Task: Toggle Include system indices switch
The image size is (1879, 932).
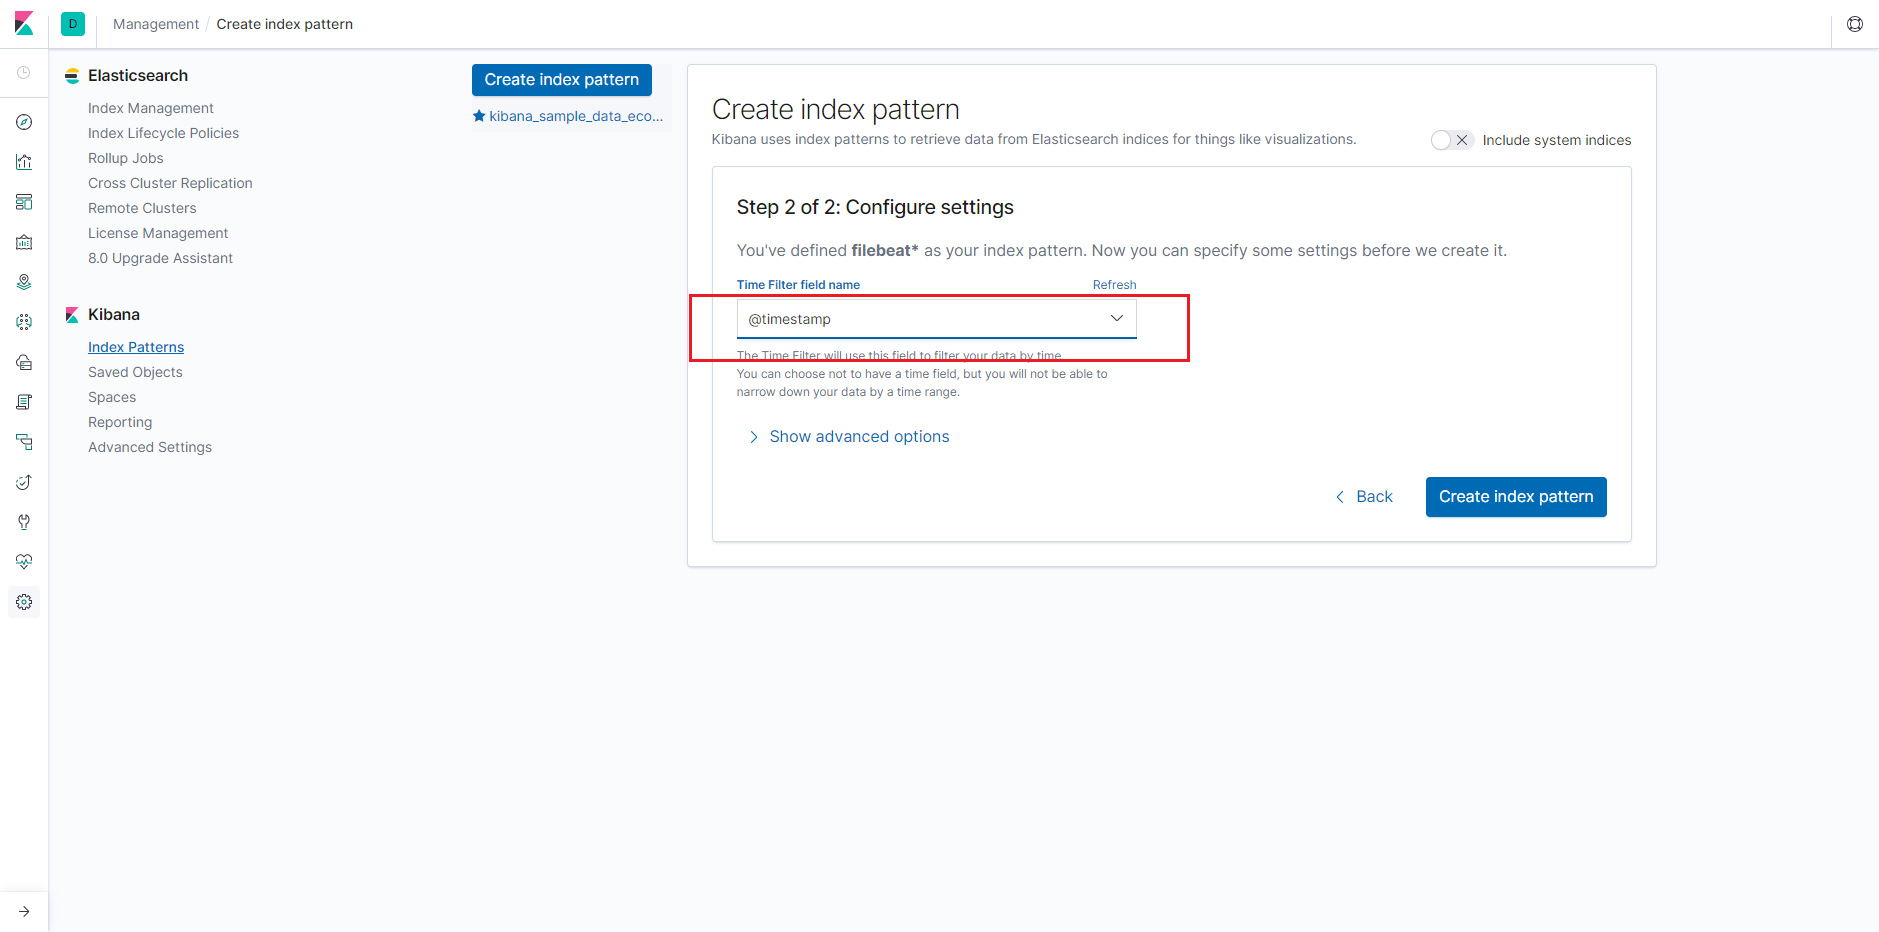Action: tap(1451, 140)
